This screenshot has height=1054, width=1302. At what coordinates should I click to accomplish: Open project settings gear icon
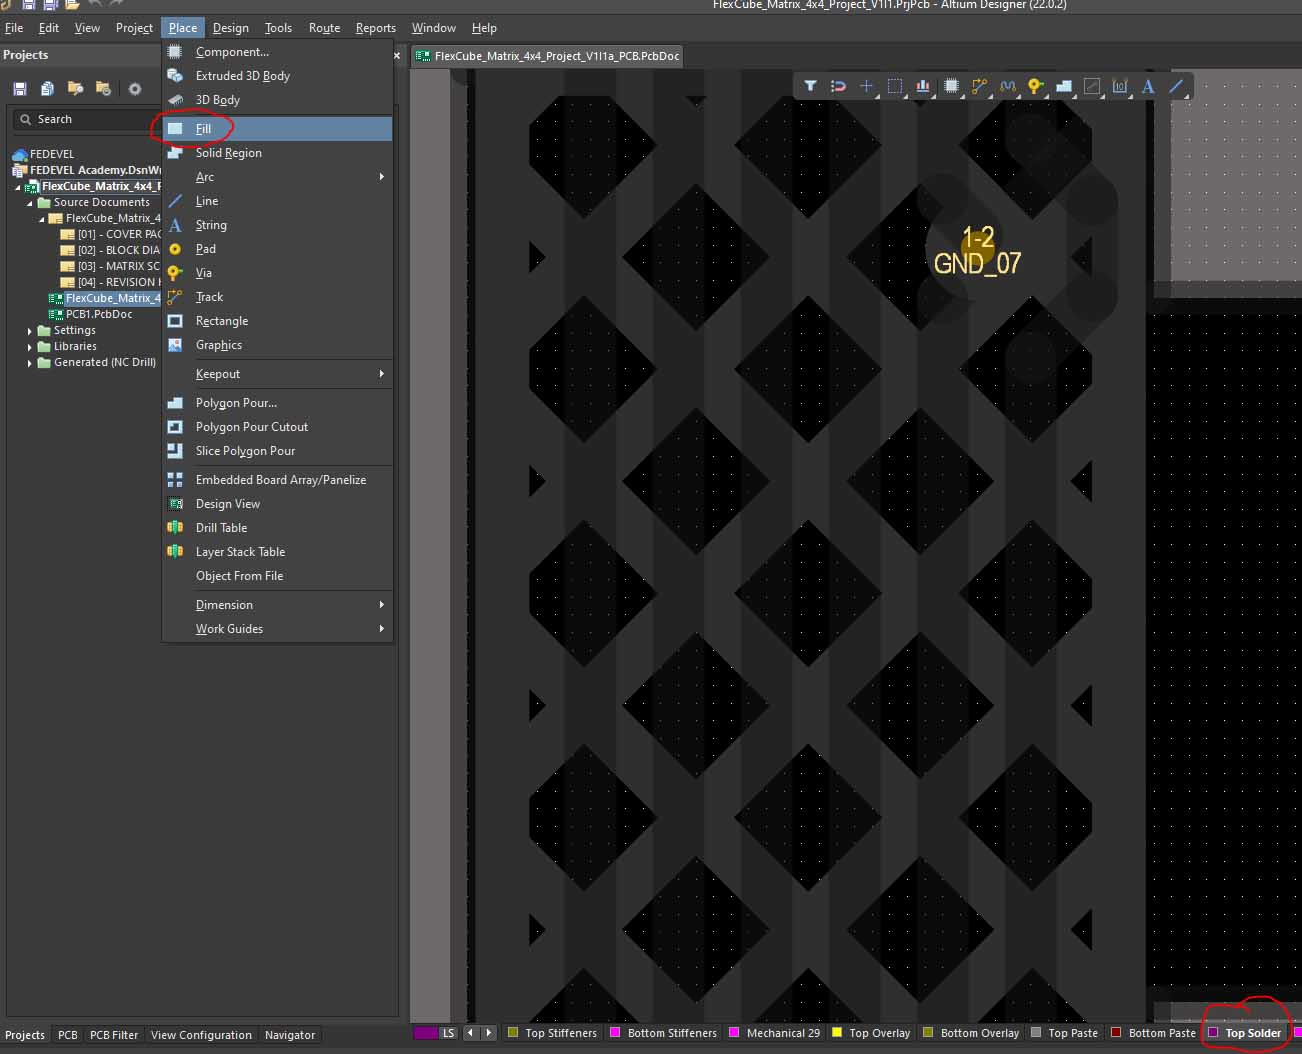pos(135,88)
